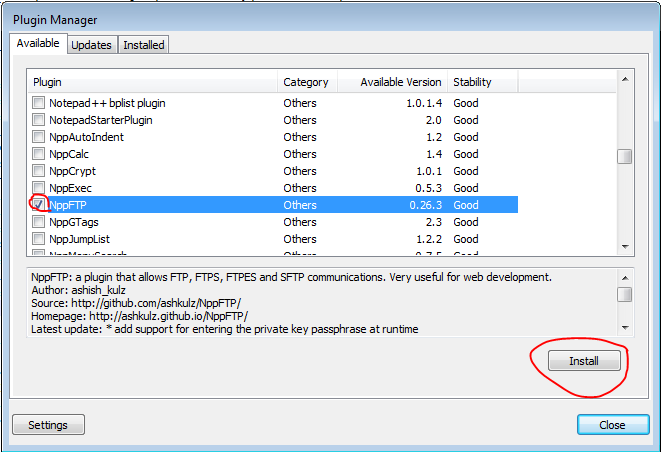
Task: Click the Install button
Action: coord(584,361)
